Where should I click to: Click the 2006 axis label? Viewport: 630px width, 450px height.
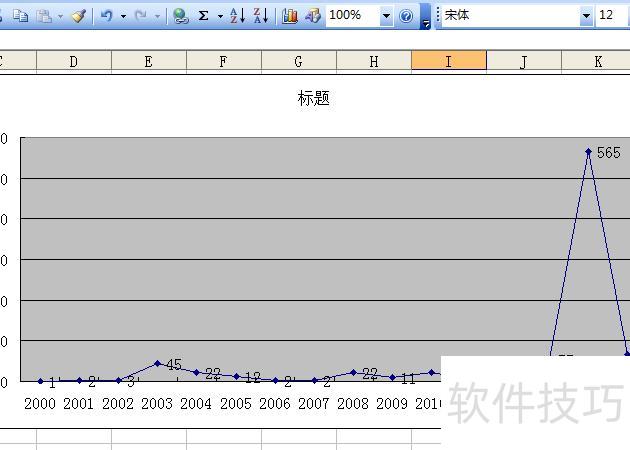pyautogui.click(x=274, y=404)
